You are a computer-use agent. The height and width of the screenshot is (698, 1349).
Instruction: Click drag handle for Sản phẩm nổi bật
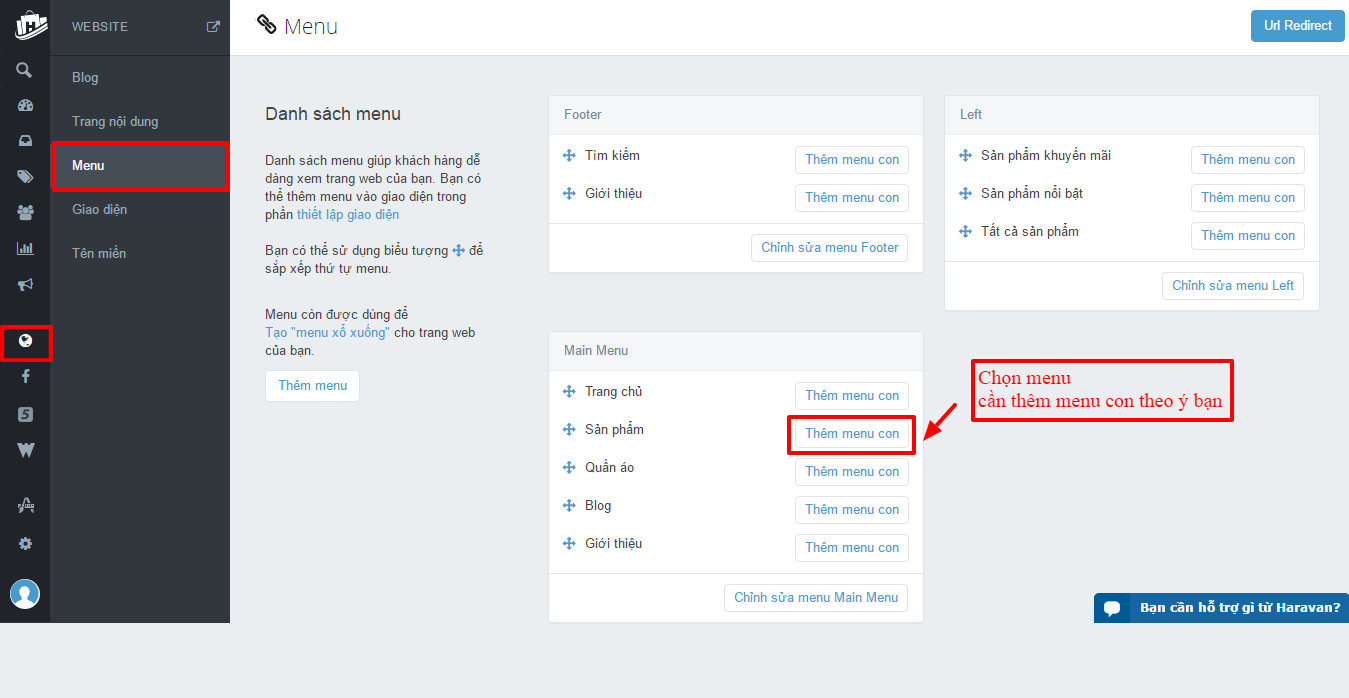[965, 194]
